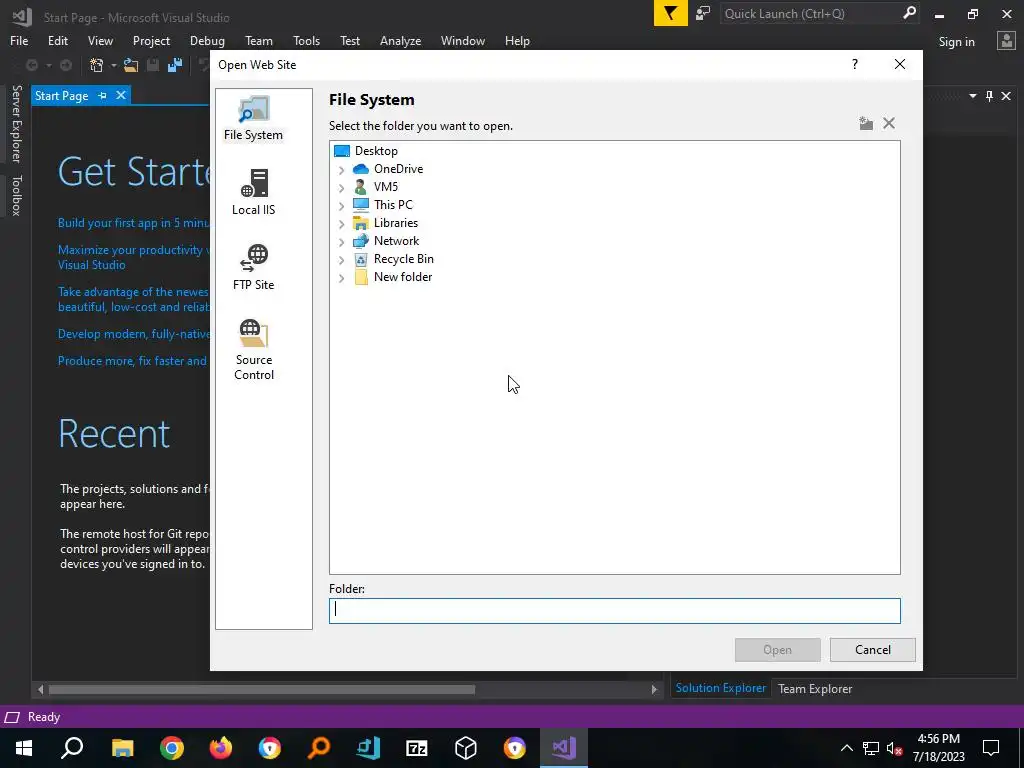Open the Source Control location option

point(253,350)
